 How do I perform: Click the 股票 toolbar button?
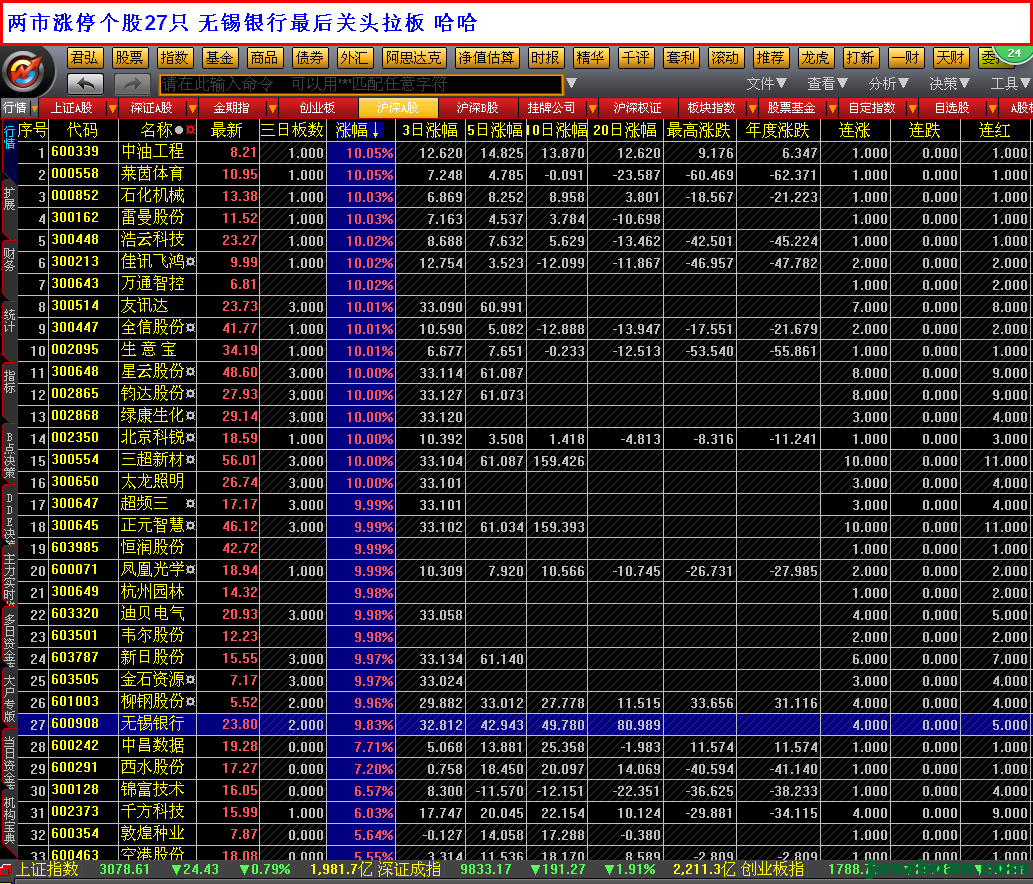tap(130, 58)
